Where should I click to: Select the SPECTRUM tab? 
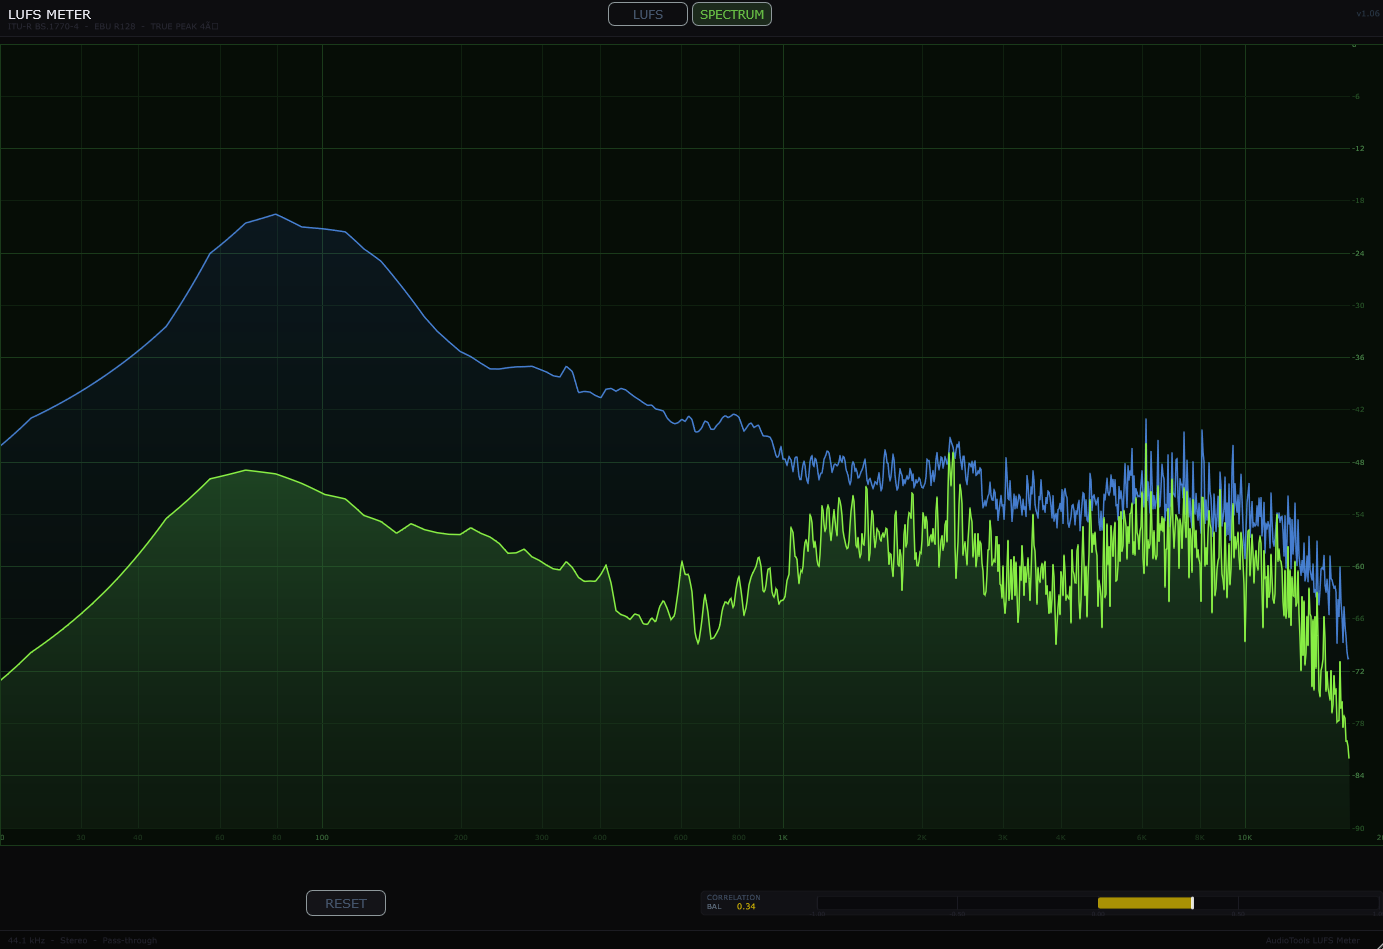(x=731, y=14)
